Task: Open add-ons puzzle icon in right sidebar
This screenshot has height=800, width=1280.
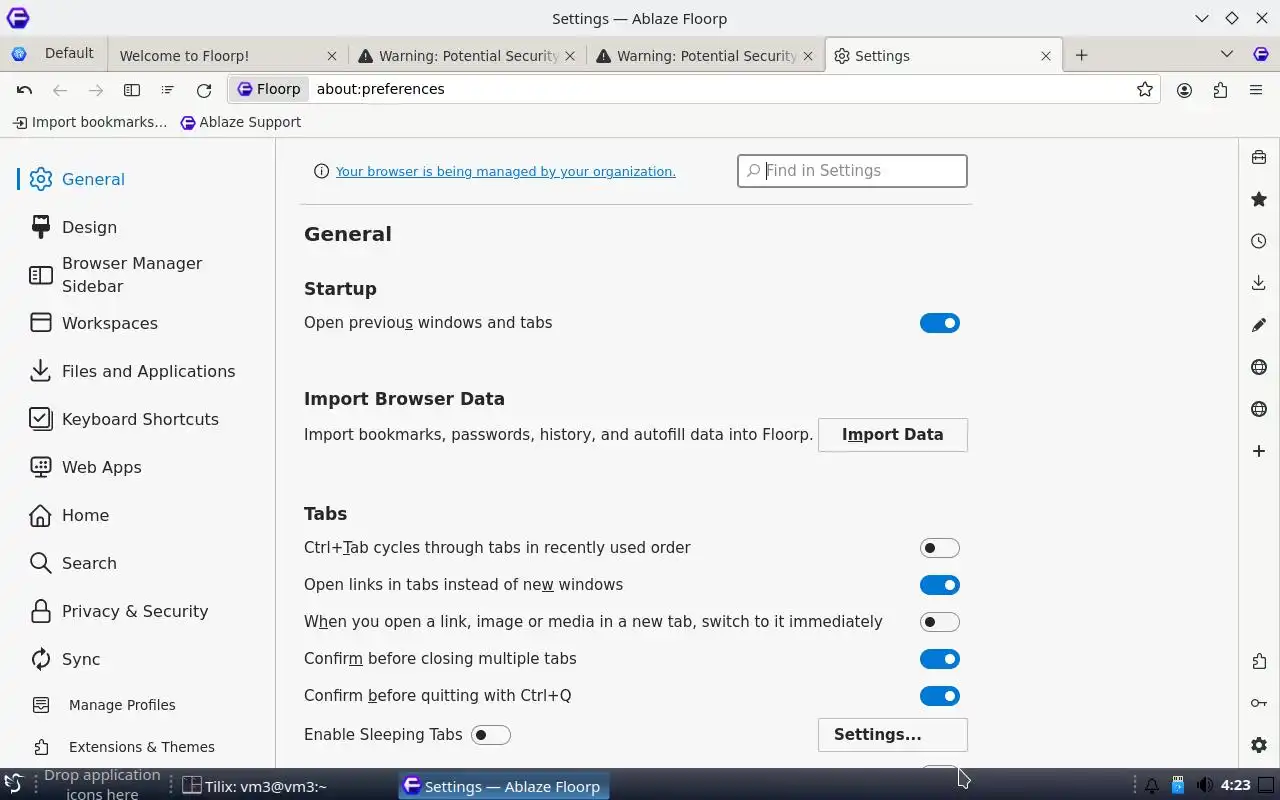Action: (1259, 661)
